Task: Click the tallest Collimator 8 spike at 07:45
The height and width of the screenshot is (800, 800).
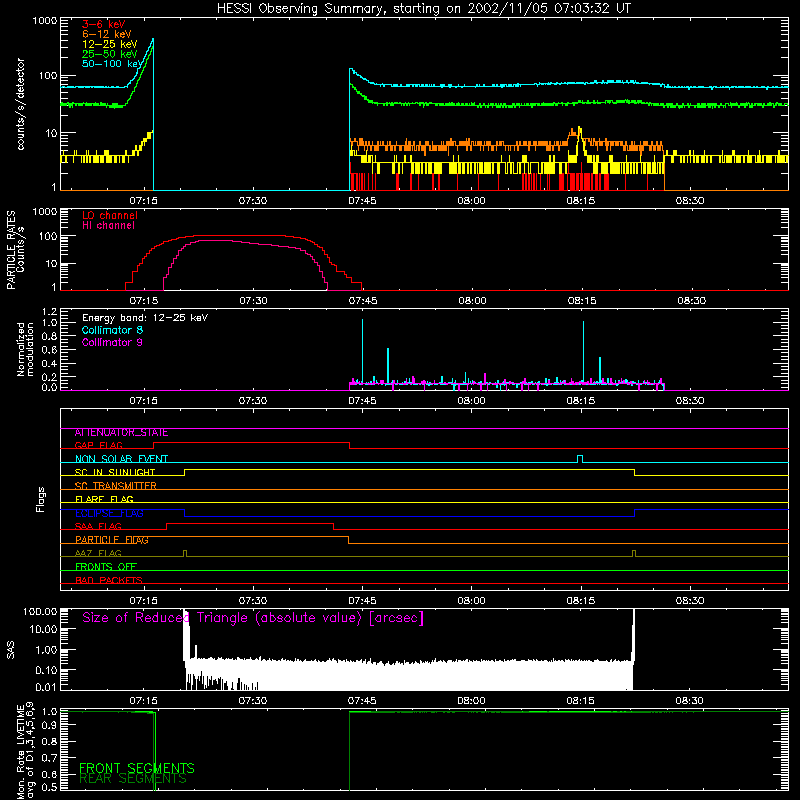Action: [362, 351]
